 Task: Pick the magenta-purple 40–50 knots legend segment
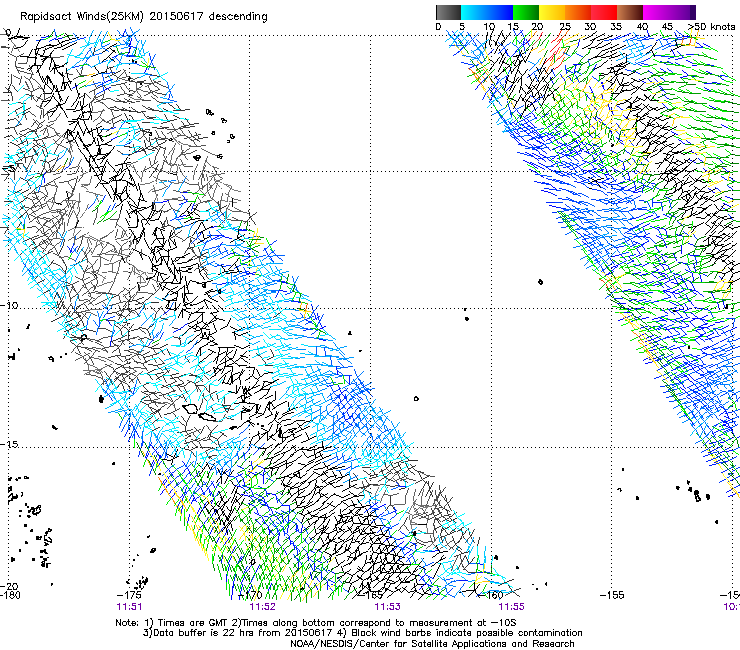click(669, 12)
